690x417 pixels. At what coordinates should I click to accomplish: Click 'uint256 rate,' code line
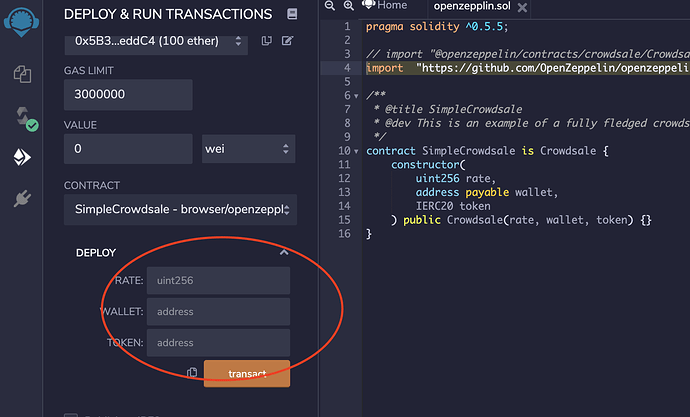[456, 178]
